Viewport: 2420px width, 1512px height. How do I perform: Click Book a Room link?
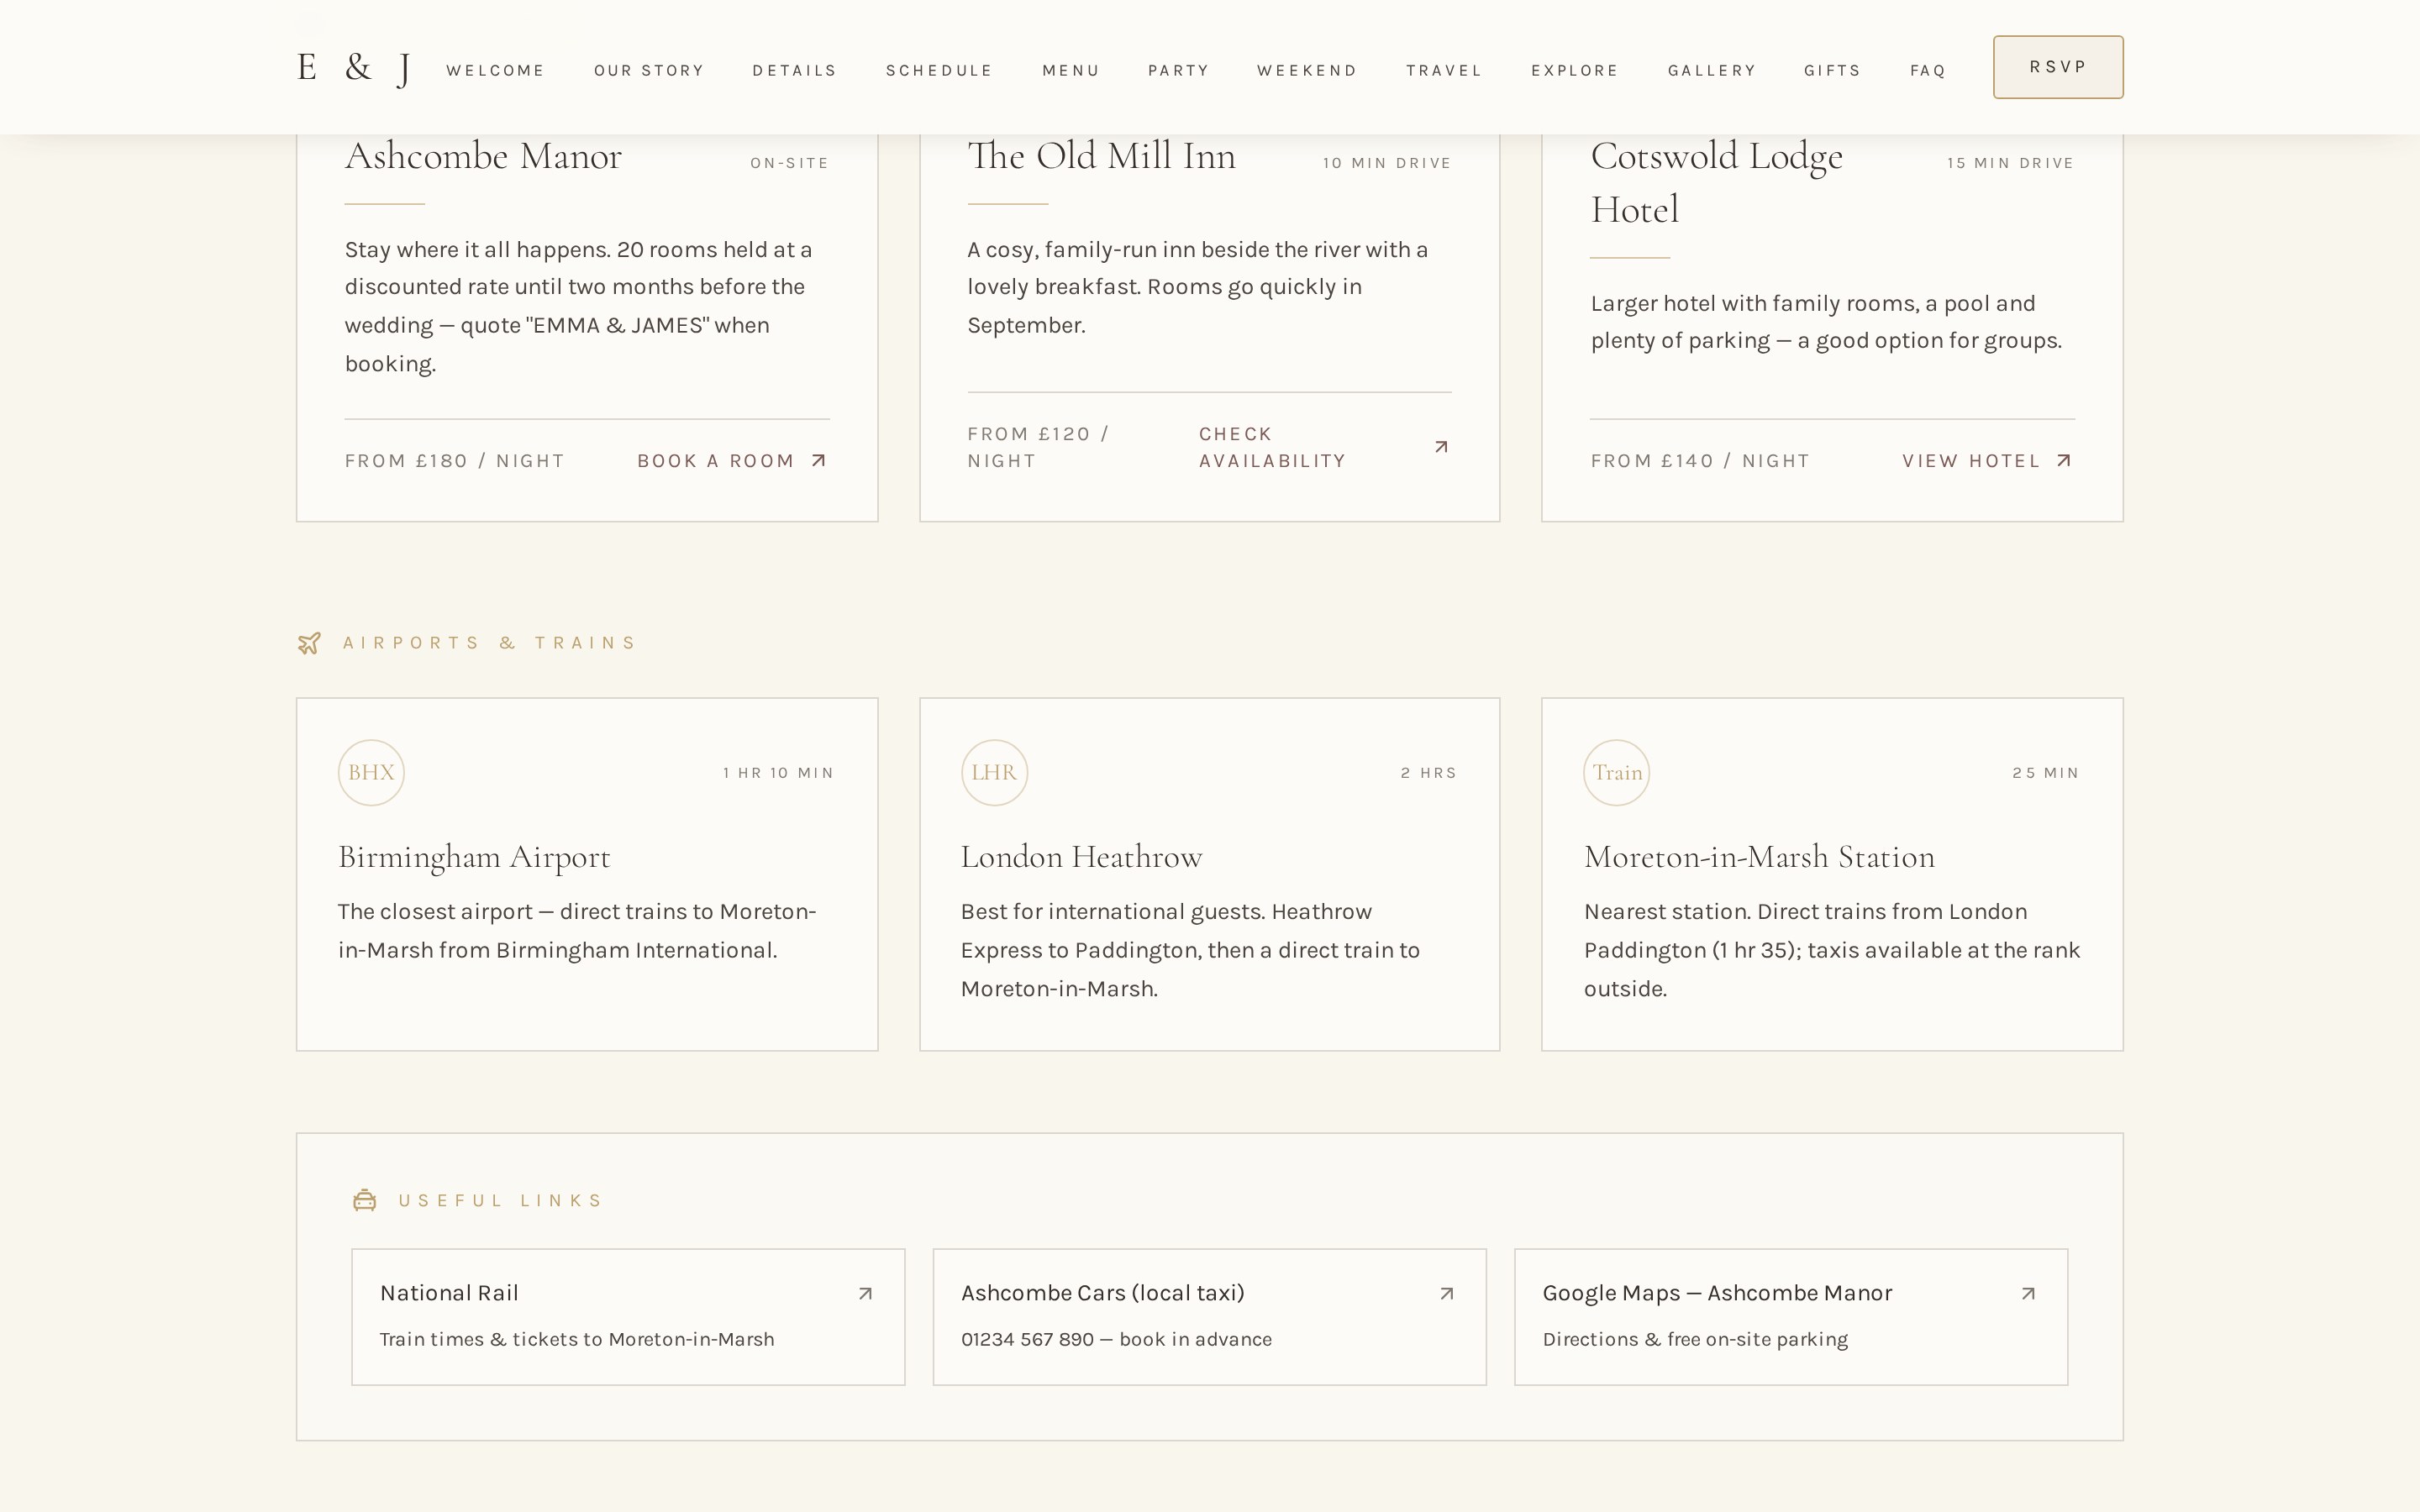[x=732, y=461]
